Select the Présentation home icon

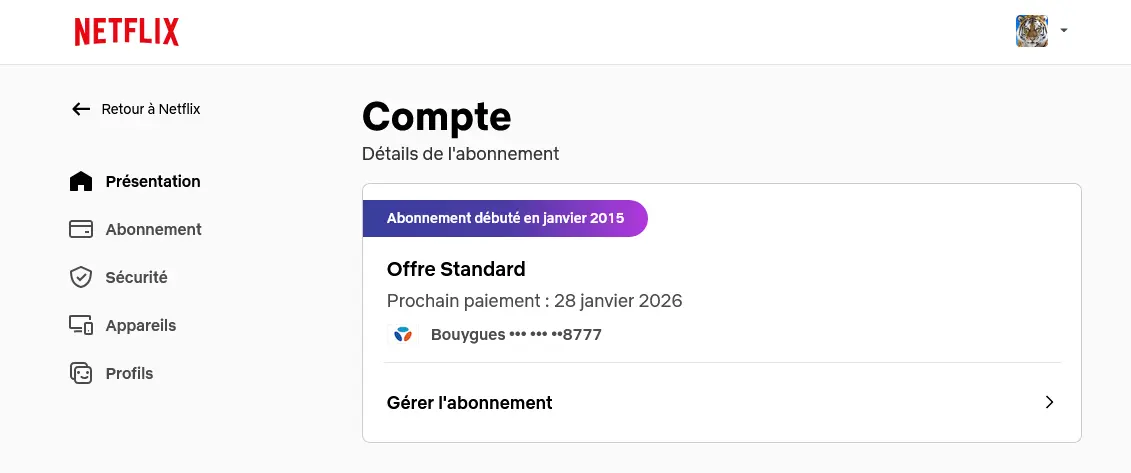(81, 181)
